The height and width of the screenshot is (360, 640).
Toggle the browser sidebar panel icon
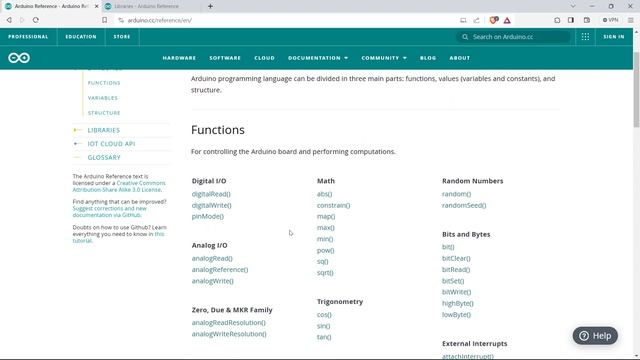click(x=571, y=20)
